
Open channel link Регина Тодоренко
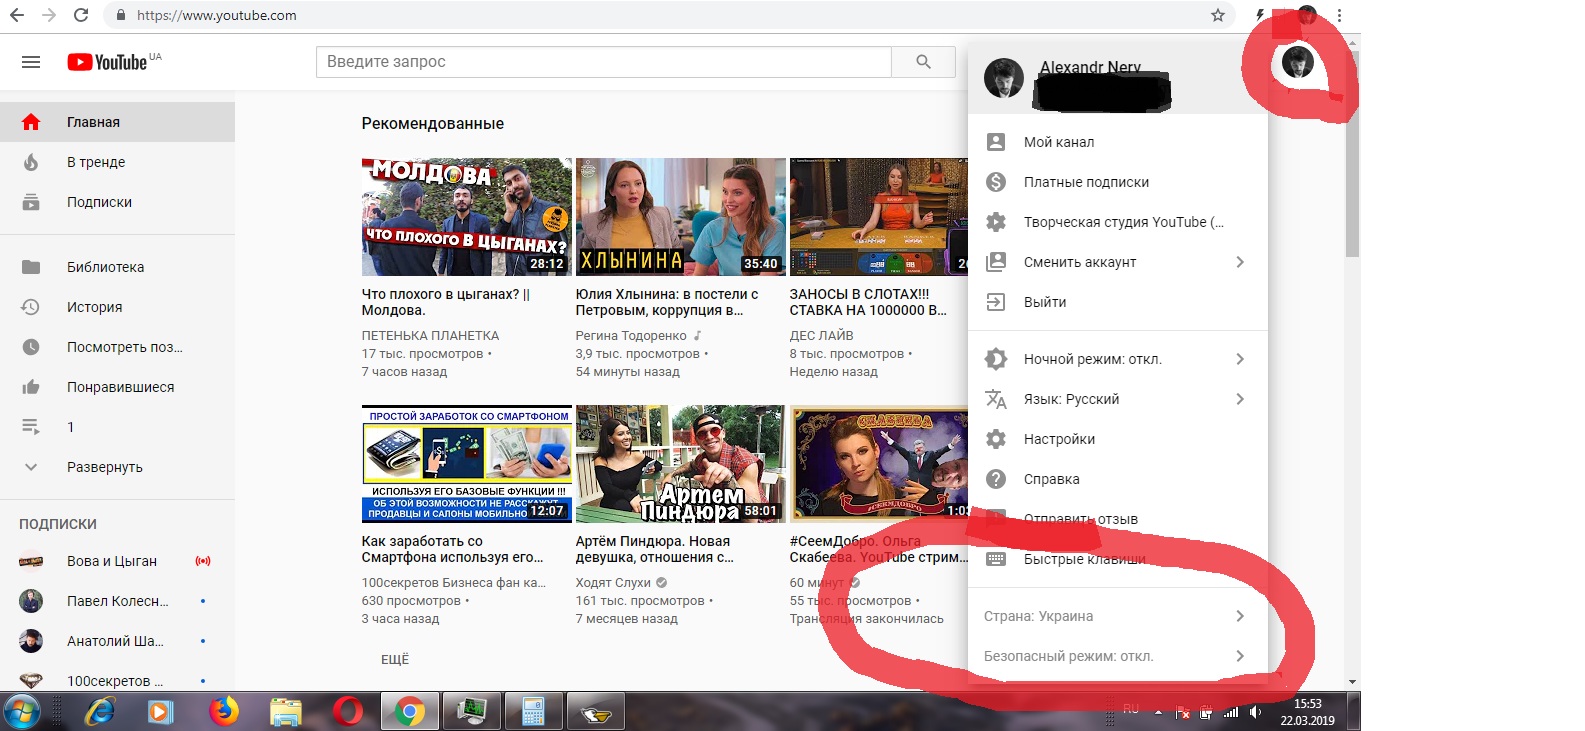click(x=631, y=336)
